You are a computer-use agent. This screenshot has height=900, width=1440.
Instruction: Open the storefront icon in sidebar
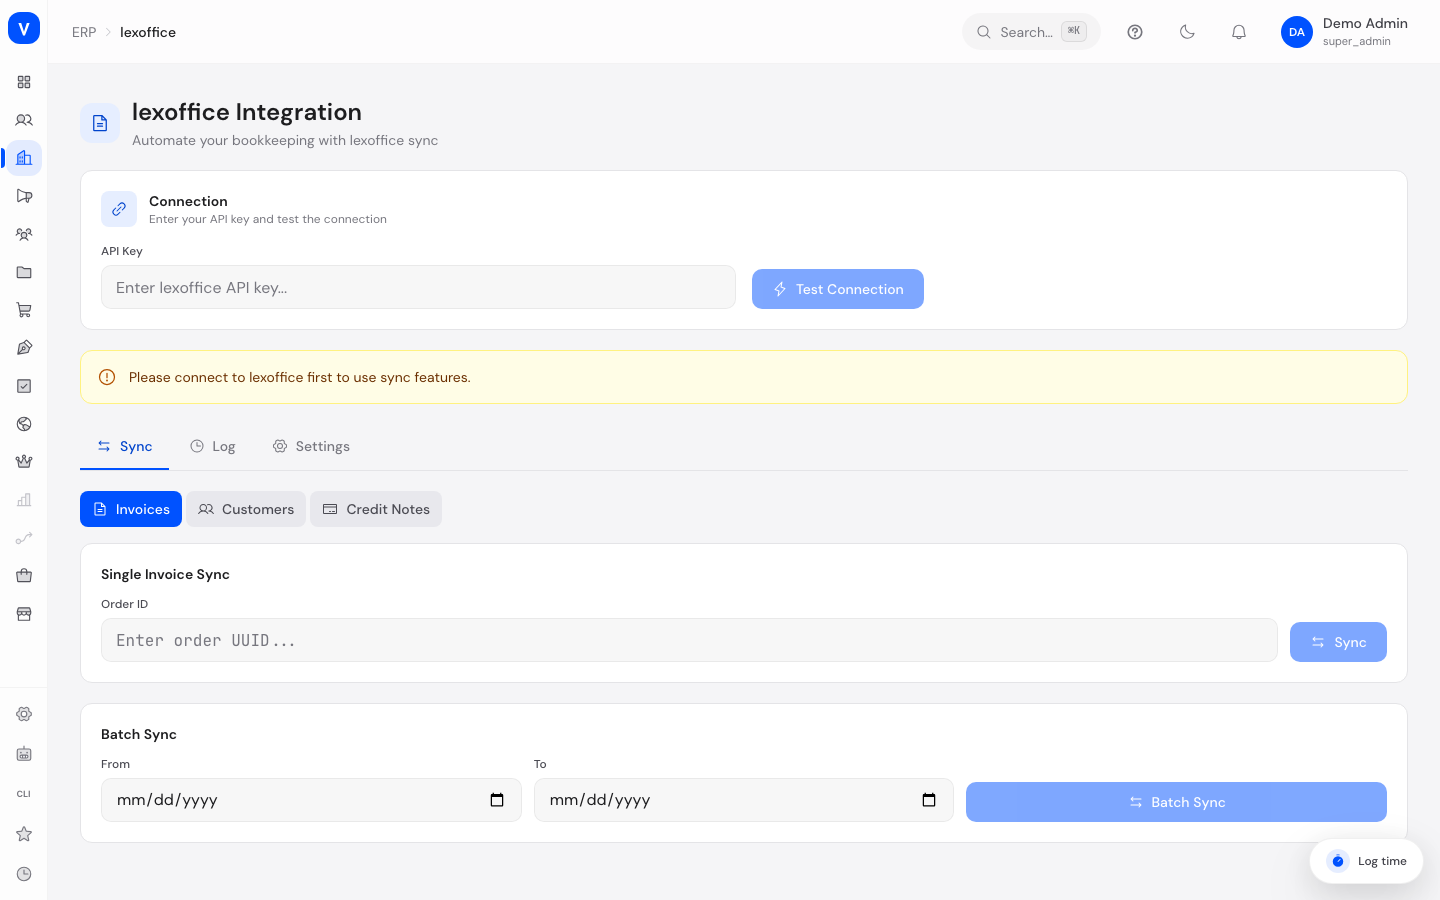(x=24, y=614)
